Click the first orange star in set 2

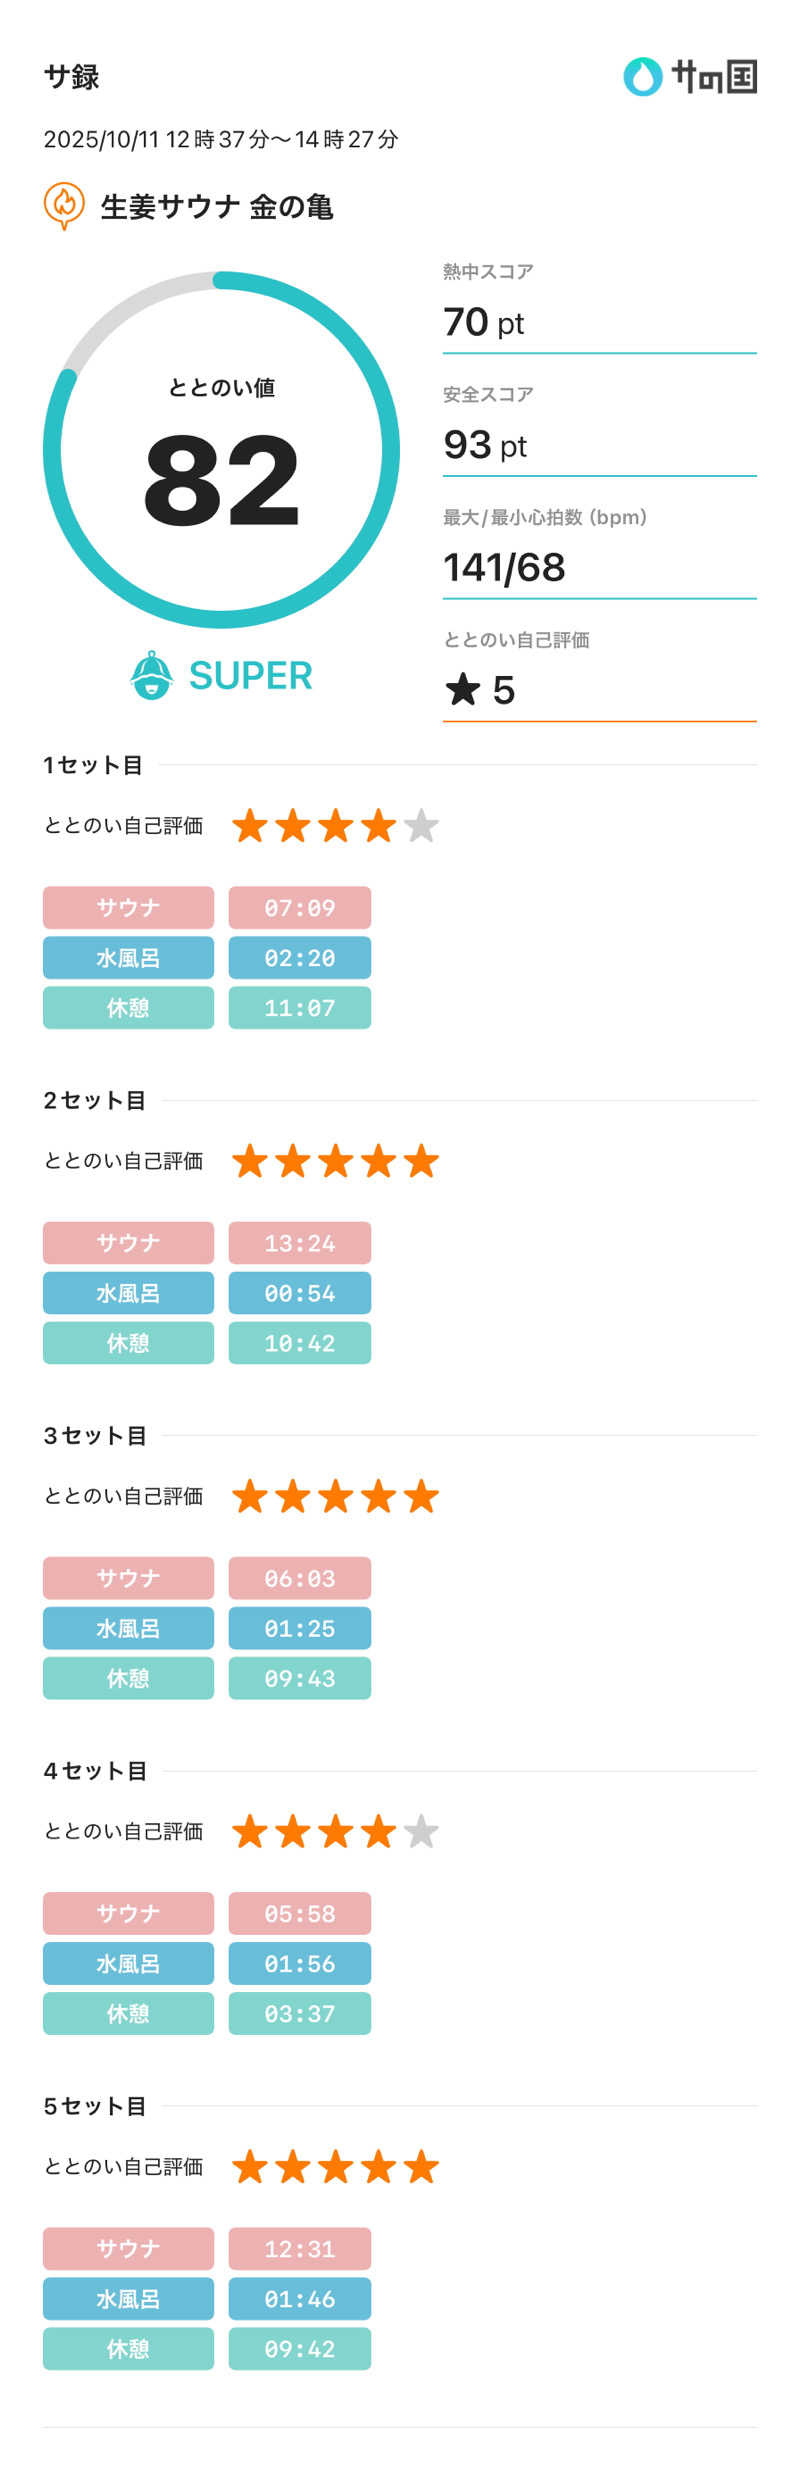pos(250,1161)
